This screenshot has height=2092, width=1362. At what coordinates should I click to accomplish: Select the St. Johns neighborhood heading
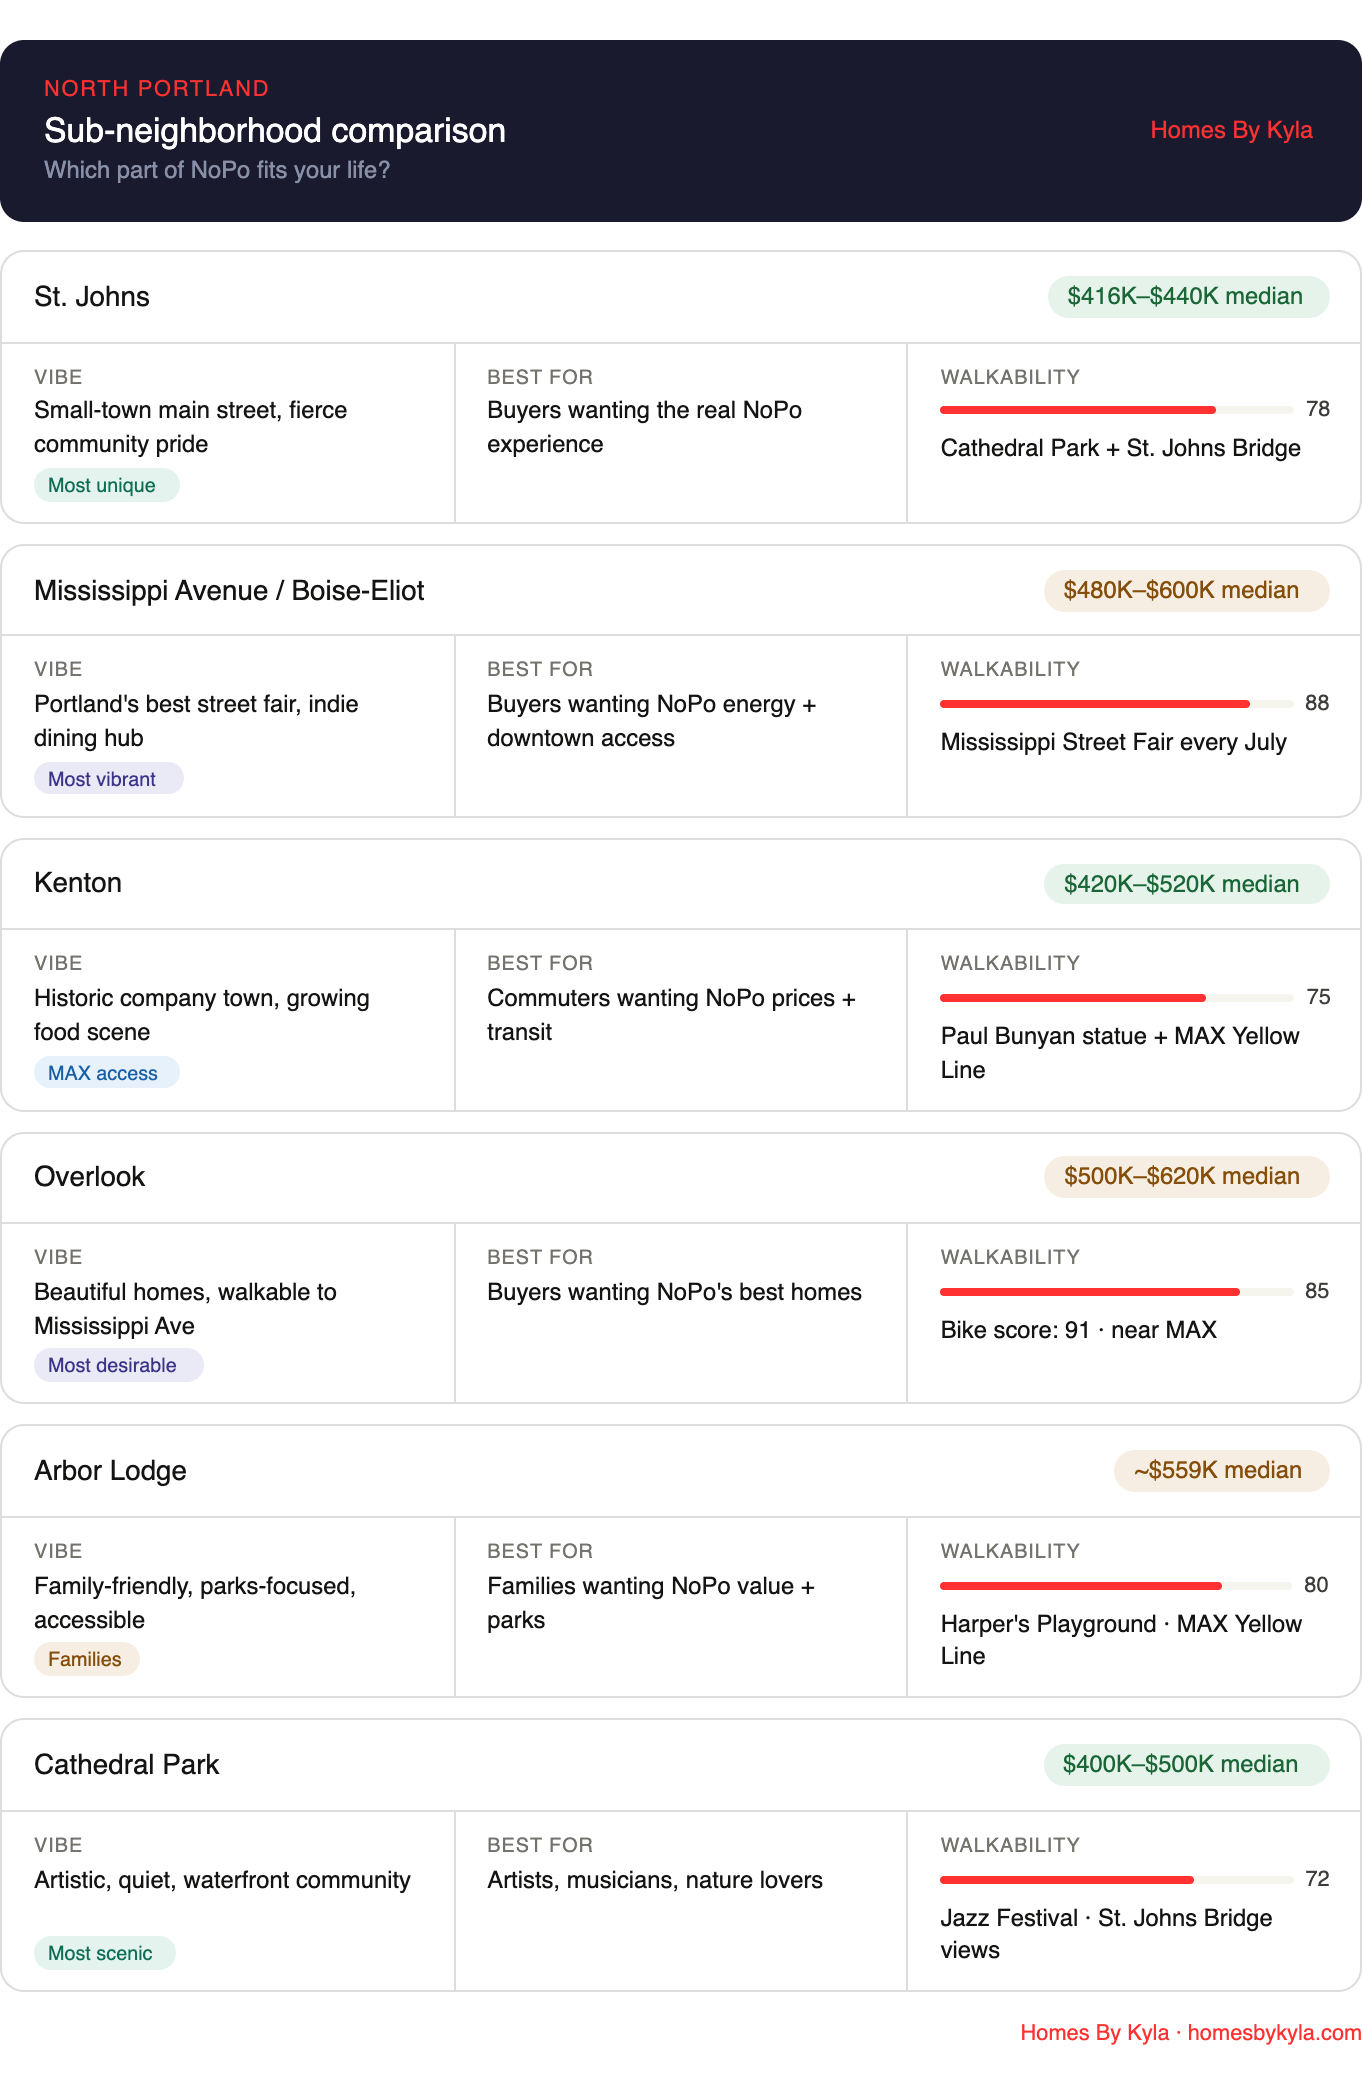(x=92, y=297)
